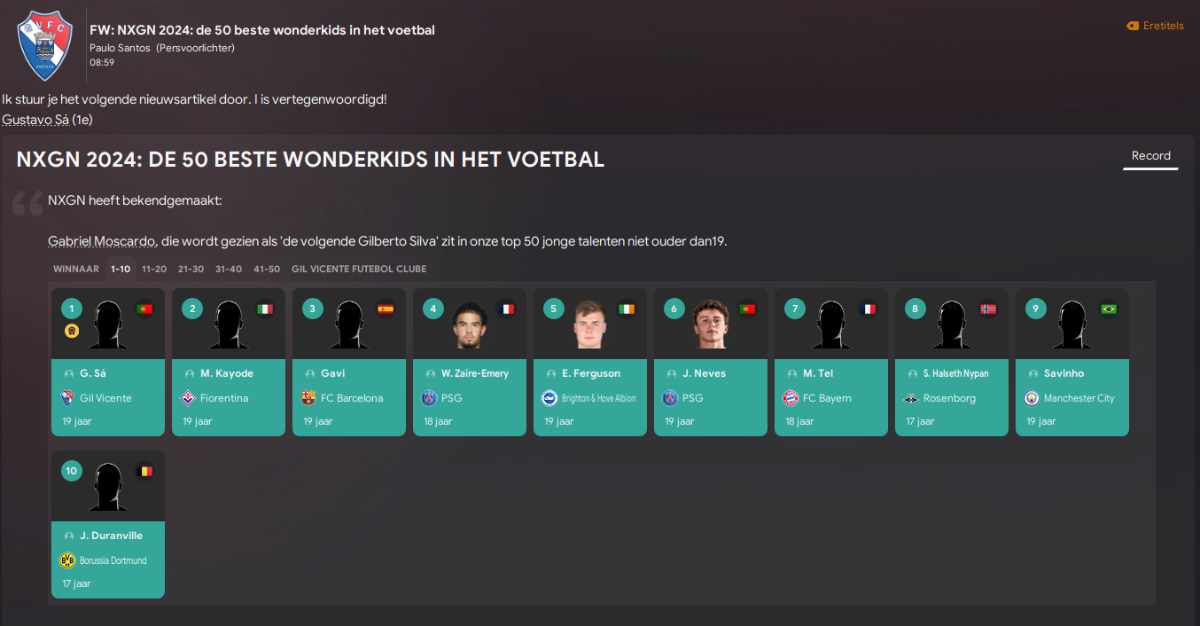Image resolution: width=1200 pixels, height=626 pixels.
Task: Open the 41-50 ranking tab
Action: point(267,269)
